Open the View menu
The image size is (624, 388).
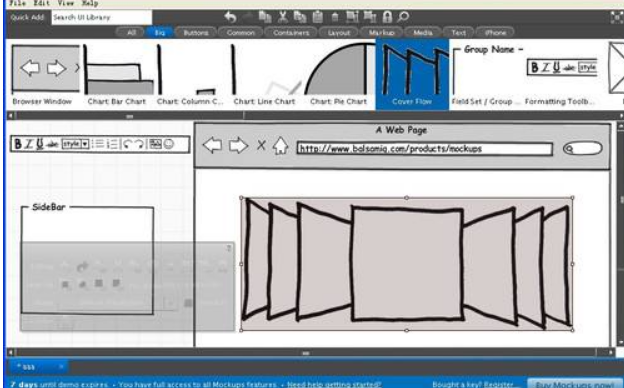(x=66, y=3)
